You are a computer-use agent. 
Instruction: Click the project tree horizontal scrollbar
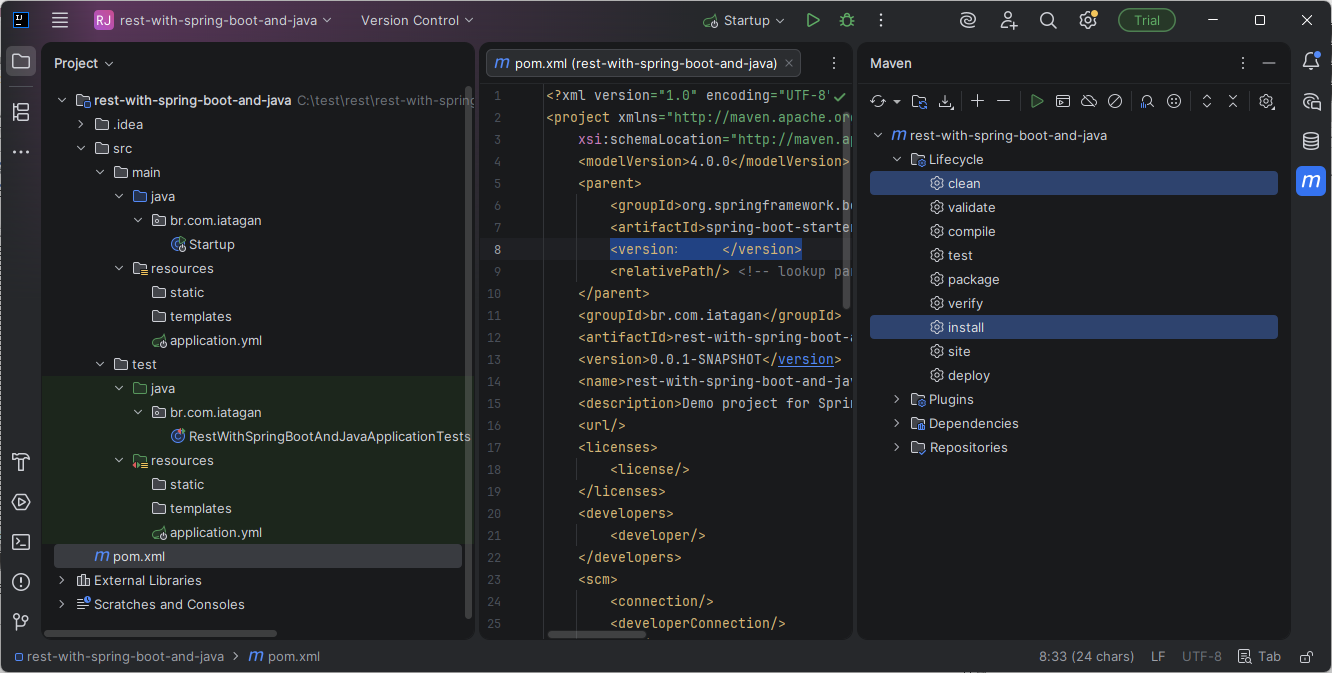160,633
